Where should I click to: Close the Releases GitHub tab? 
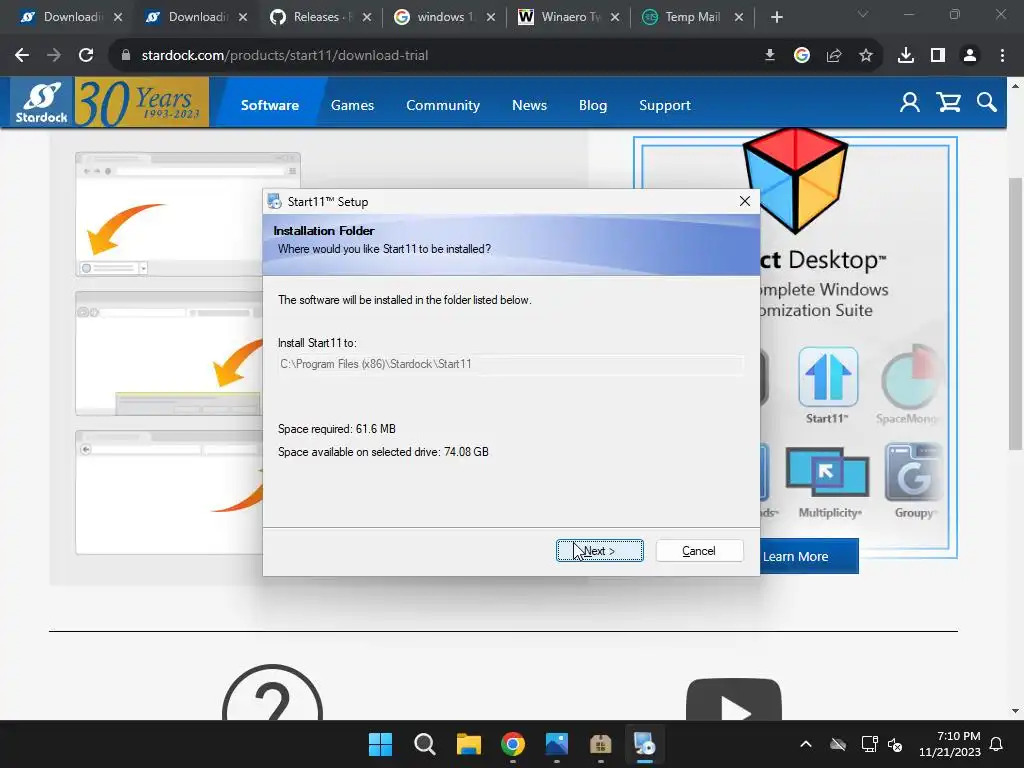(x=366, y=17)
